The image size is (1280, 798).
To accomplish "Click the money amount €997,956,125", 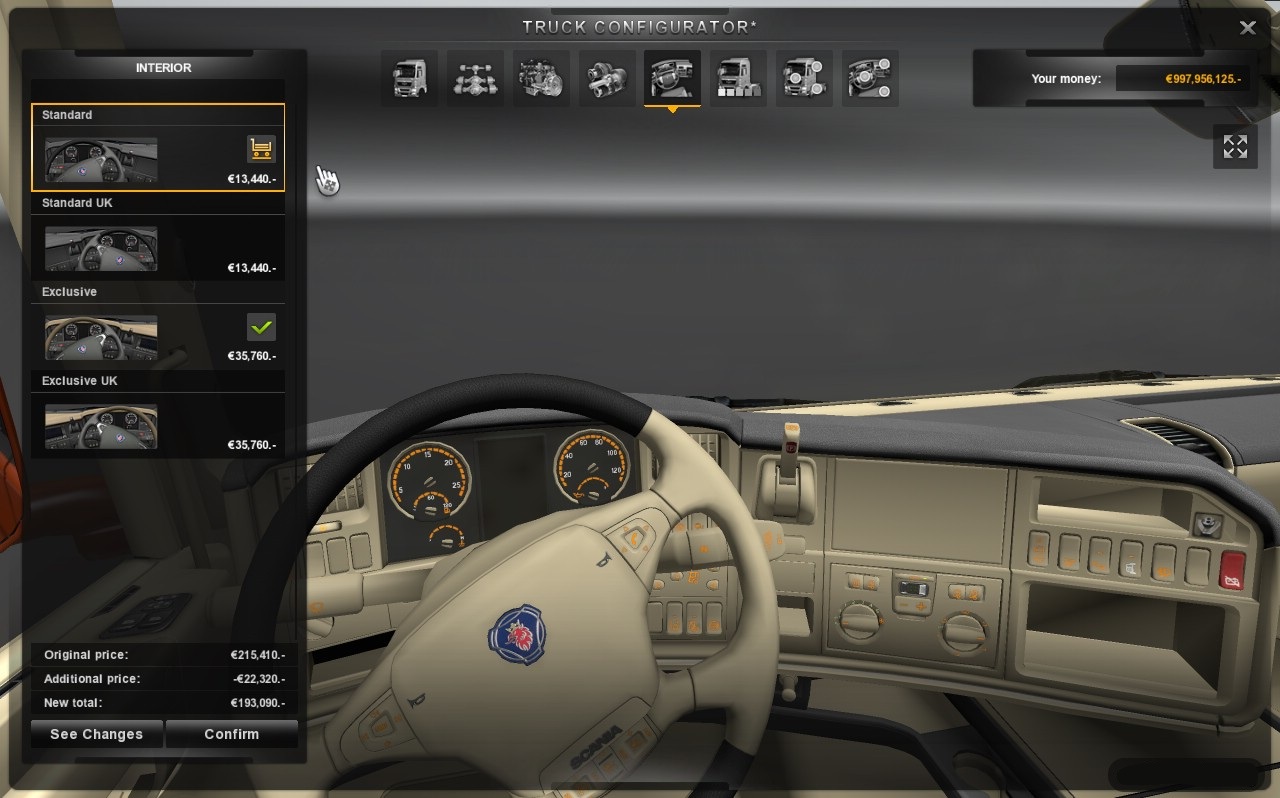I will (1205, 78).
